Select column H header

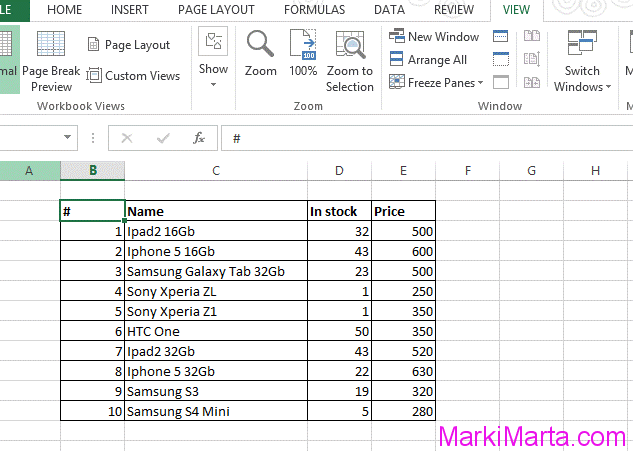click(x=595, y=170)
